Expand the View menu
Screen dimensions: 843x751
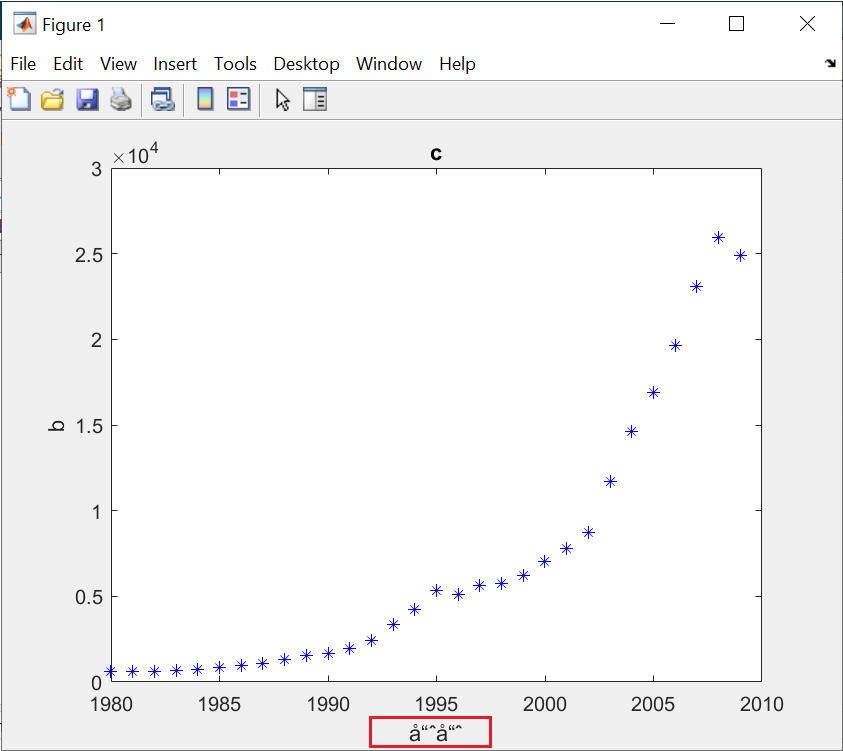(x=118, y=64)
